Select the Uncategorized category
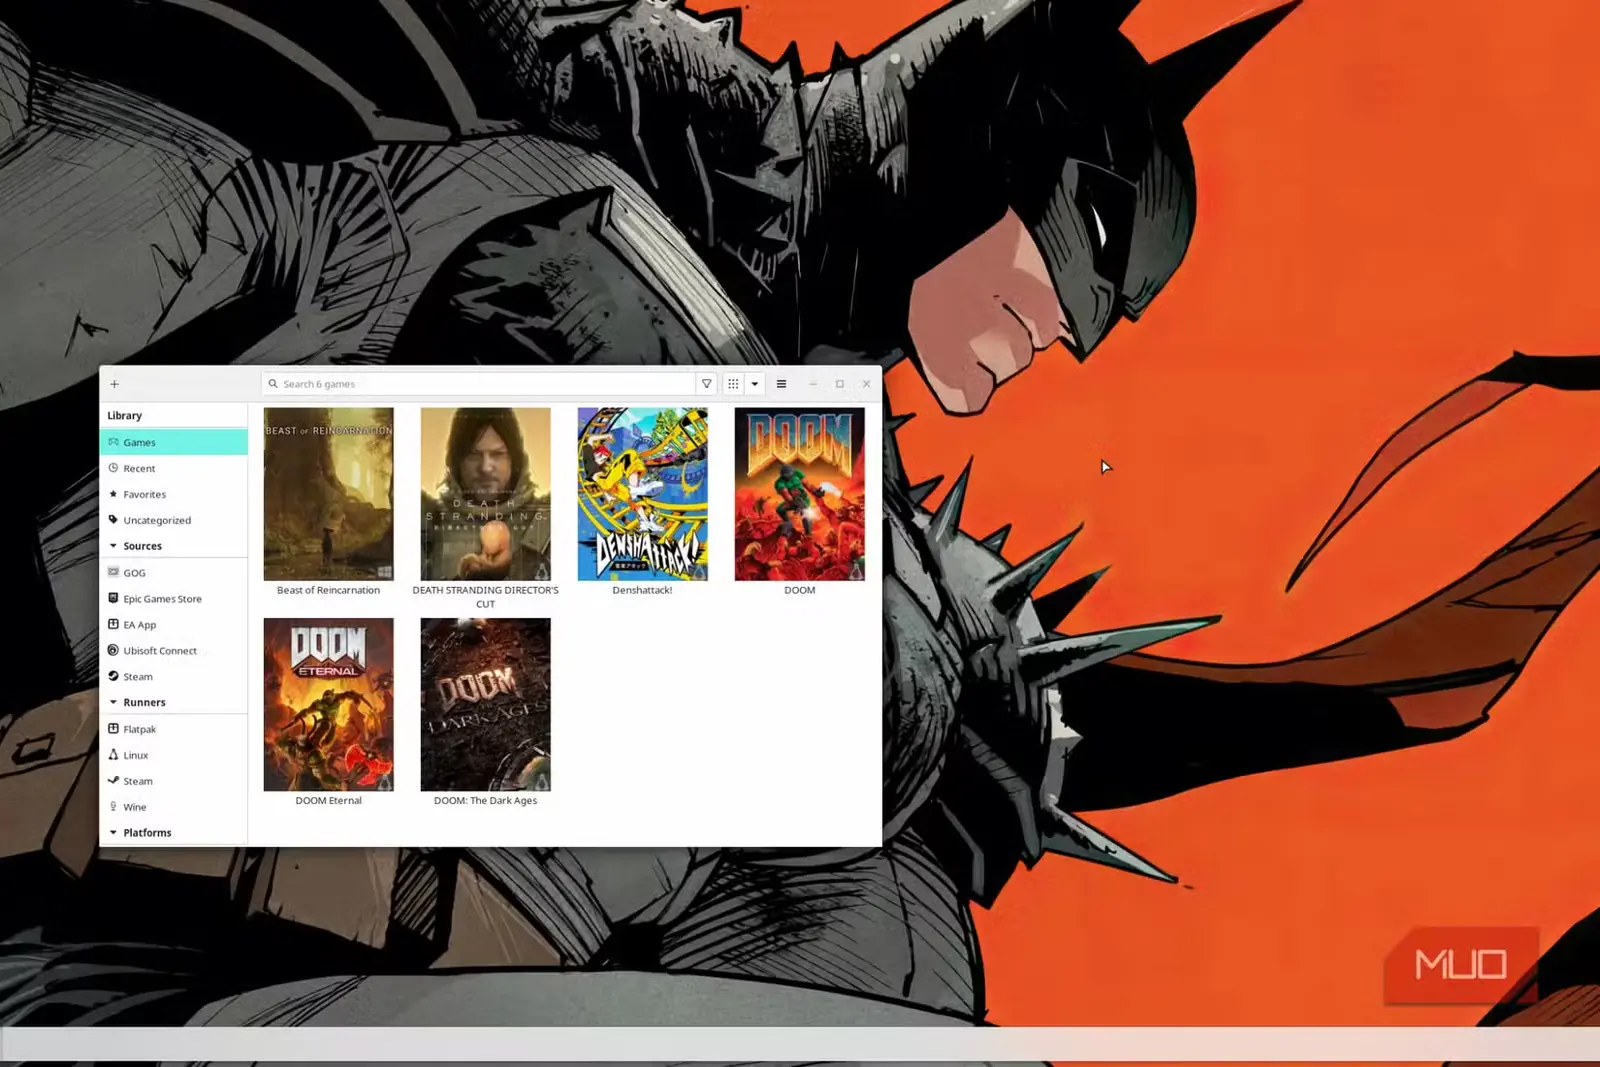 point(174,520)
